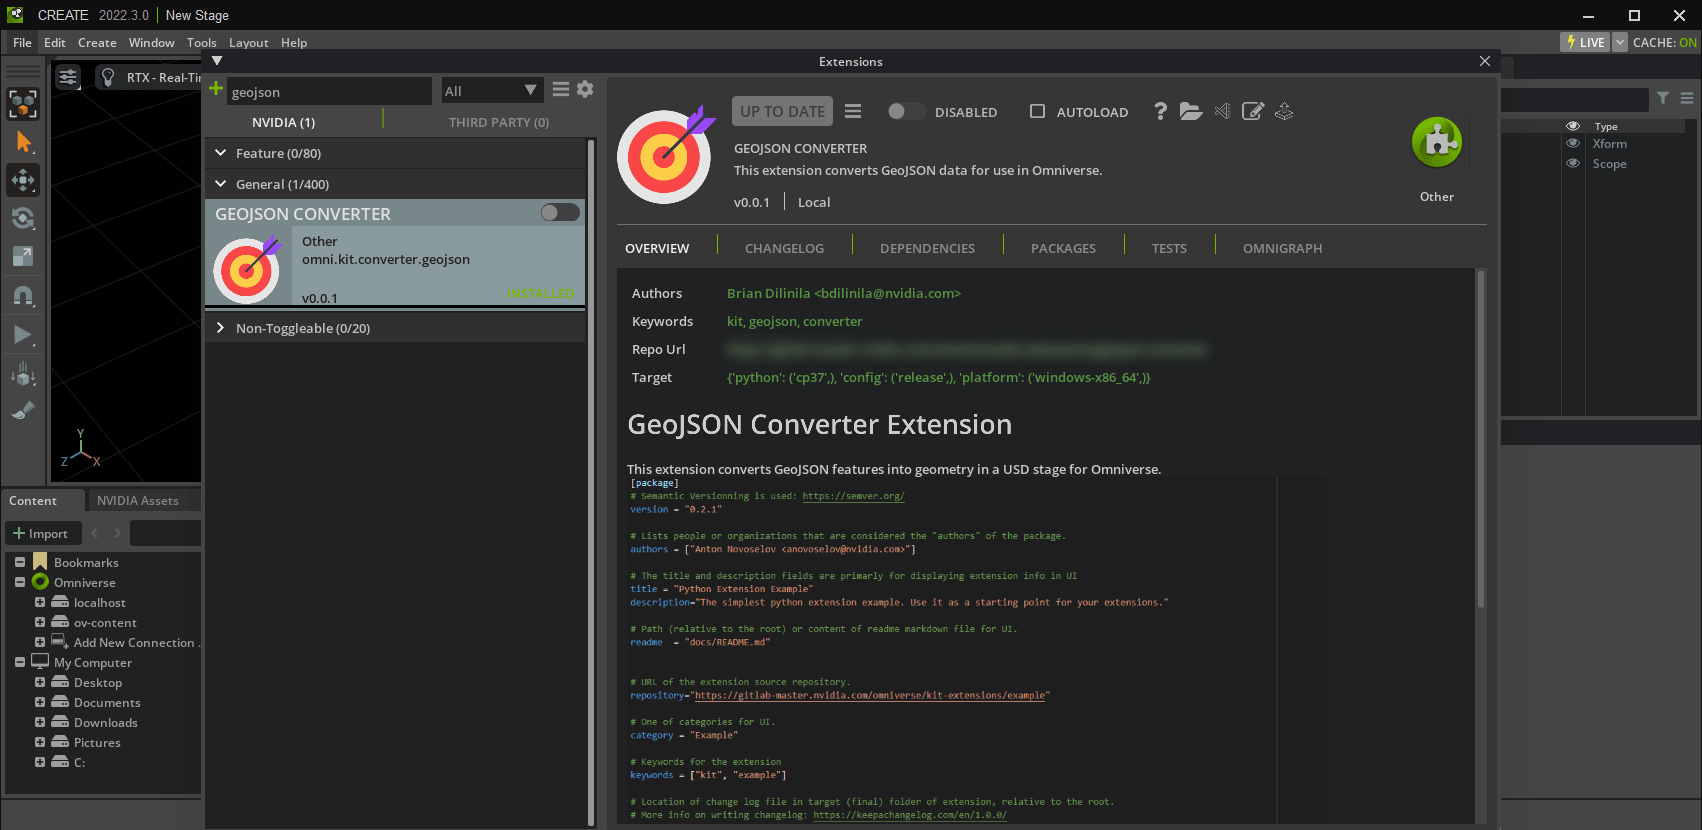
Task: Toggle visibility eye for Scope row
Action: point(1573,164)
